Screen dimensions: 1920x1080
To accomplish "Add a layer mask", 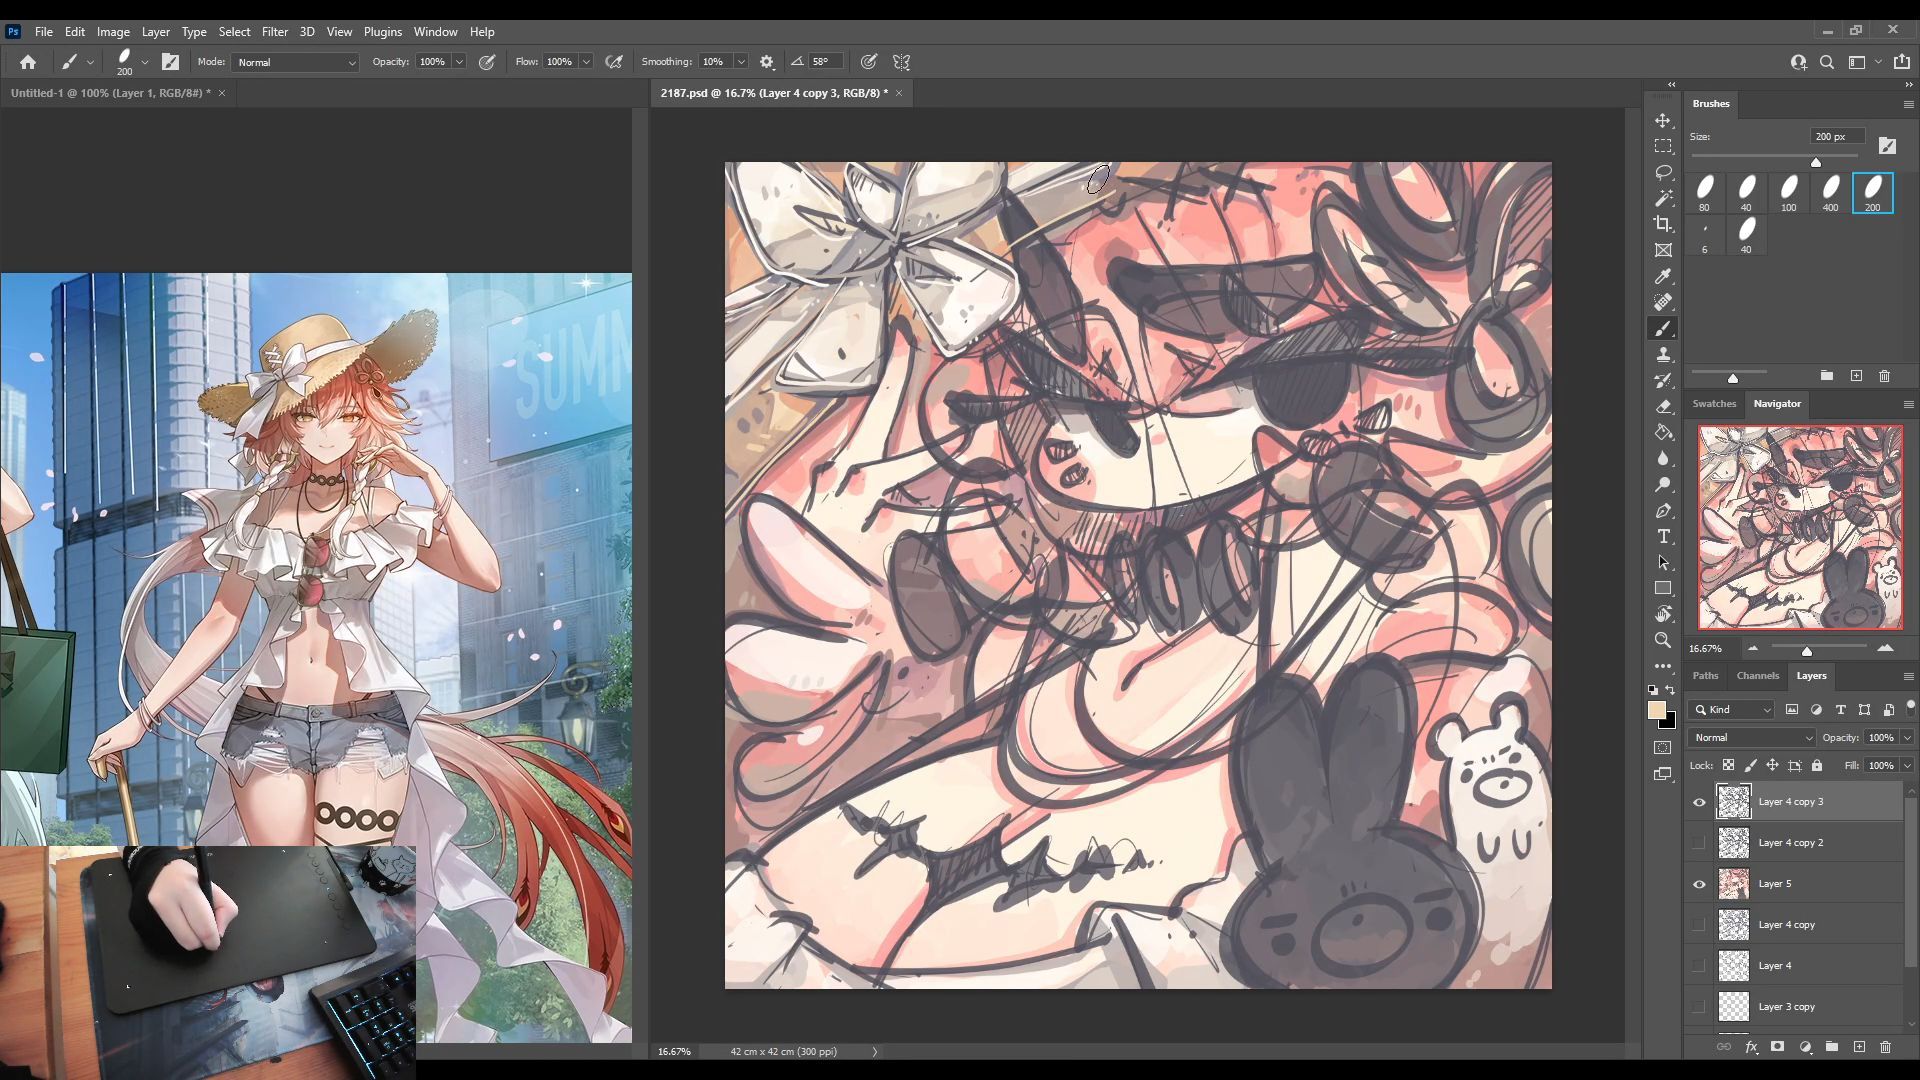I will [1777, 1047].
